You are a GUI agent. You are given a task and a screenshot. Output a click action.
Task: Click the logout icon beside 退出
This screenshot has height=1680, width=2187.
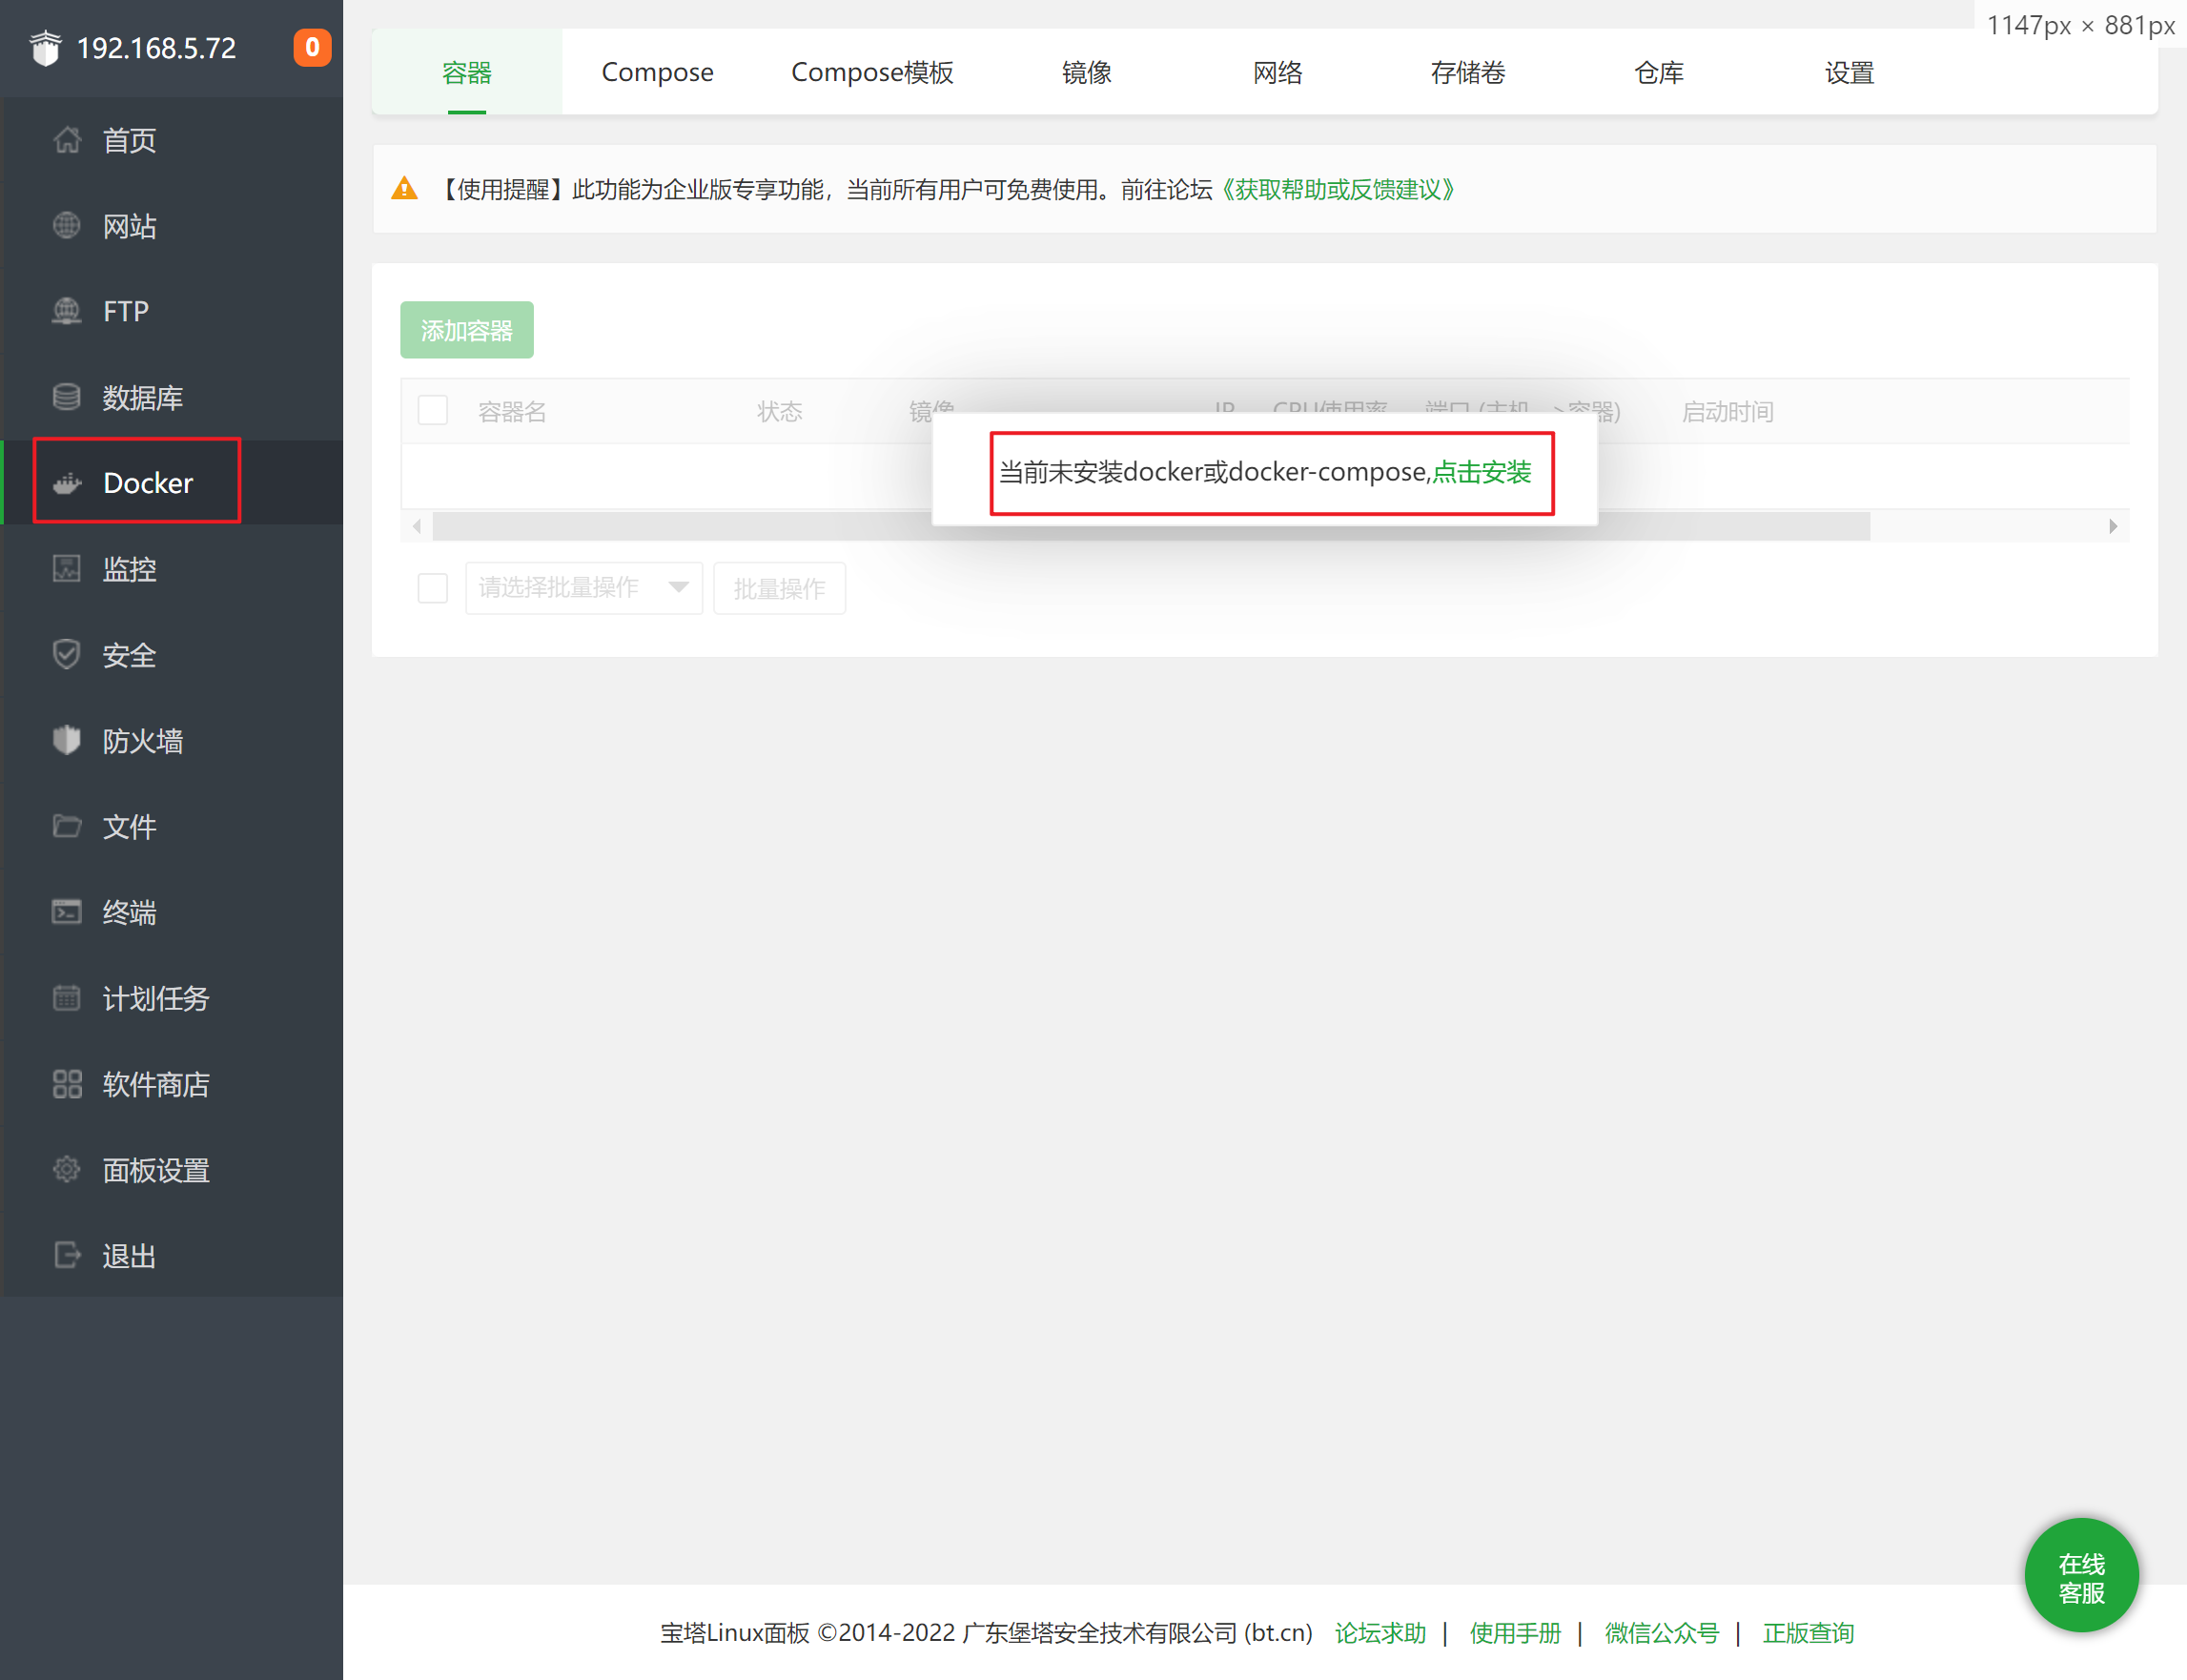click(67, 1255)
